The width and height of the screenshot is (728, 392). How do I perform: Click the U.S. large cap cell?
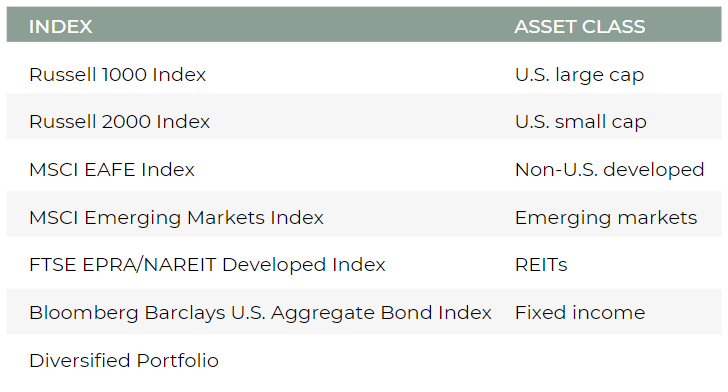tap(579, 74)
